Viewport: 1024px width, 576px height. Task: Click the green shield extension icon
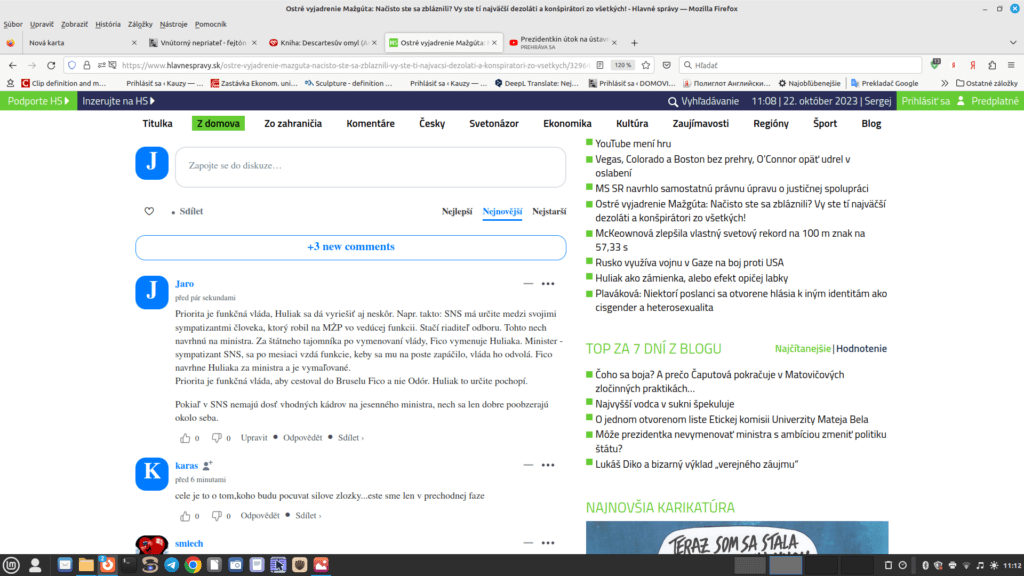tap(935, 65)
